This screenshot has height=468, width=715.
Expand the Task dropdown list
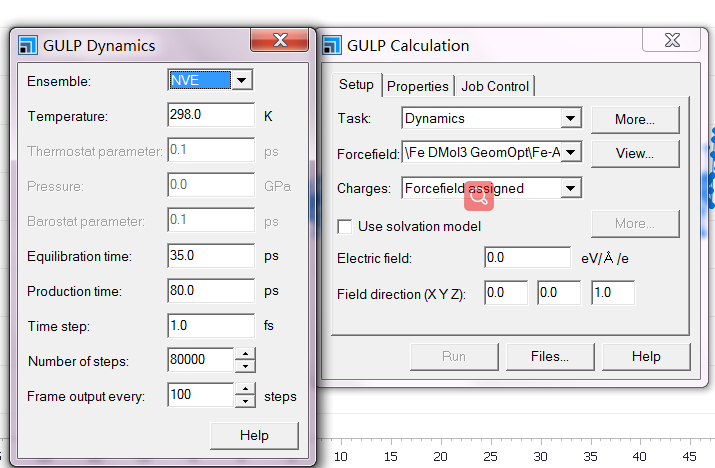[571, 119]
